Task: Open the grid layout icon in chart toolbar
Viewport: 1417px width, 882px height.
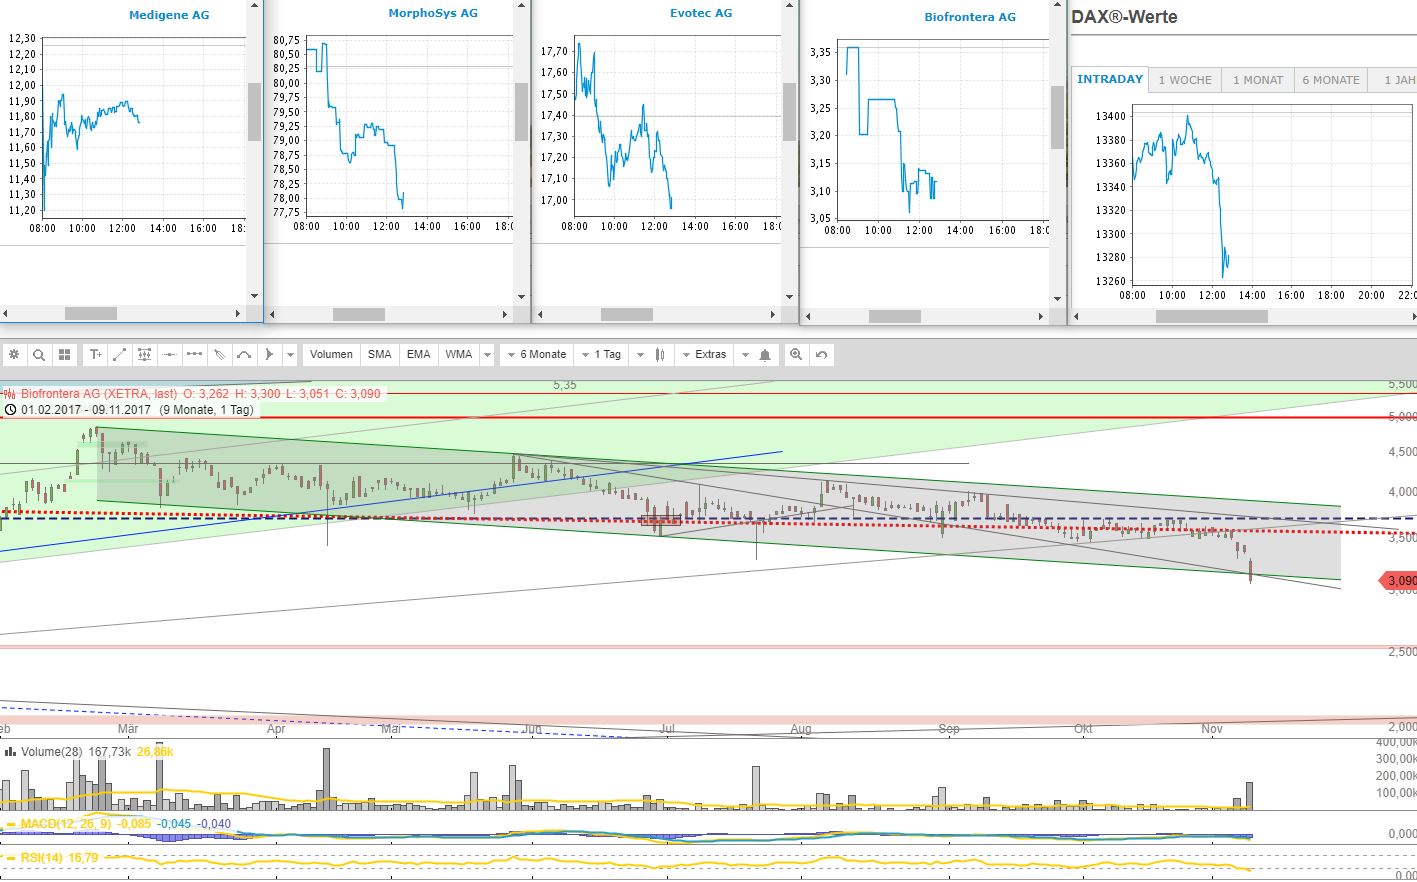Action: tap(64, 355)
